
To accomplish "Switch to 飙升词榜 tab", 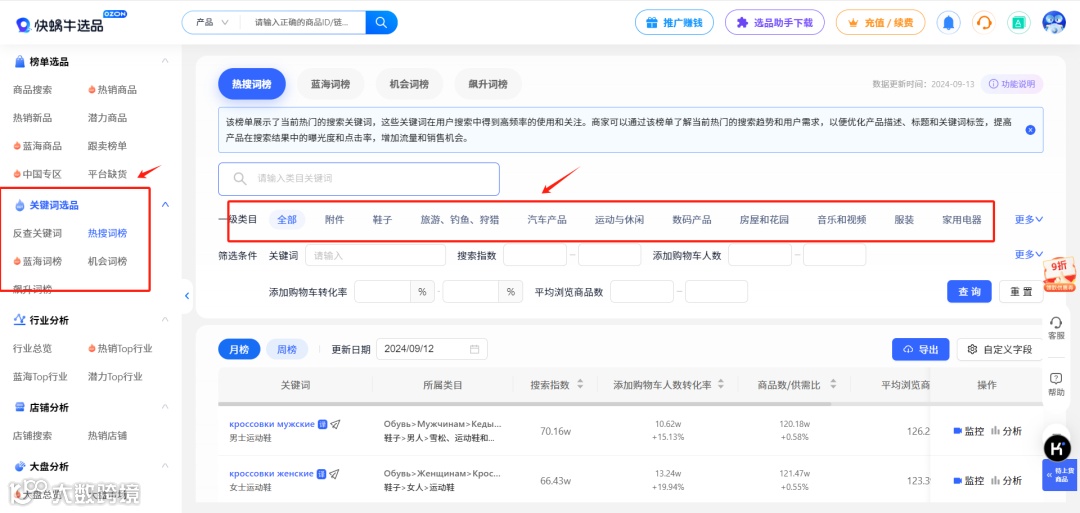I will [488, 84].
